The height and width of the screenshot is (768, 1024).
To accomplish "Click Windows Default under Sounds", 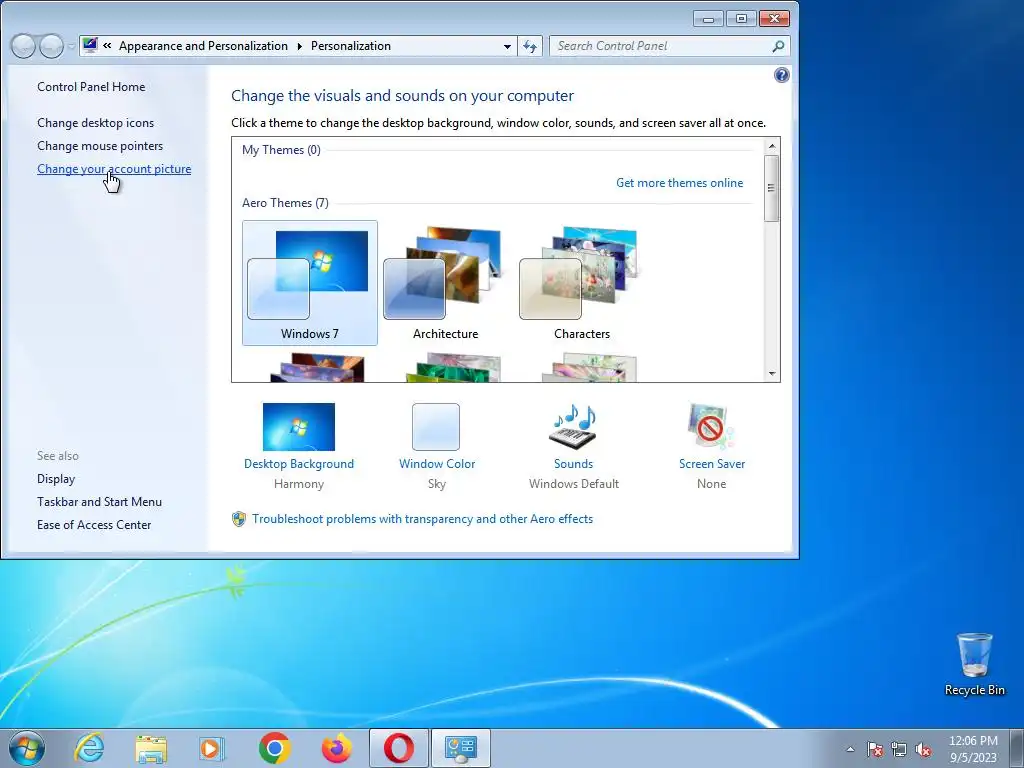I will pyautogui.click(x=574, y=484).
